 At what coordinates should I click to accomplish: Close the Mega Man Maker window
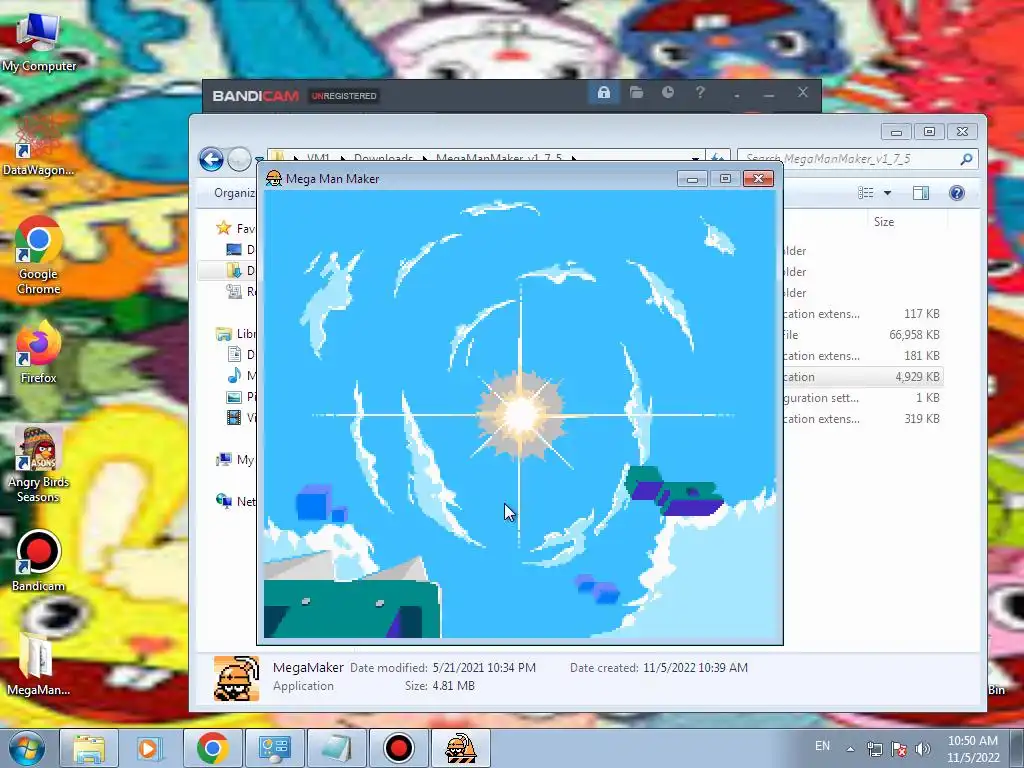(x=758, y=178)
